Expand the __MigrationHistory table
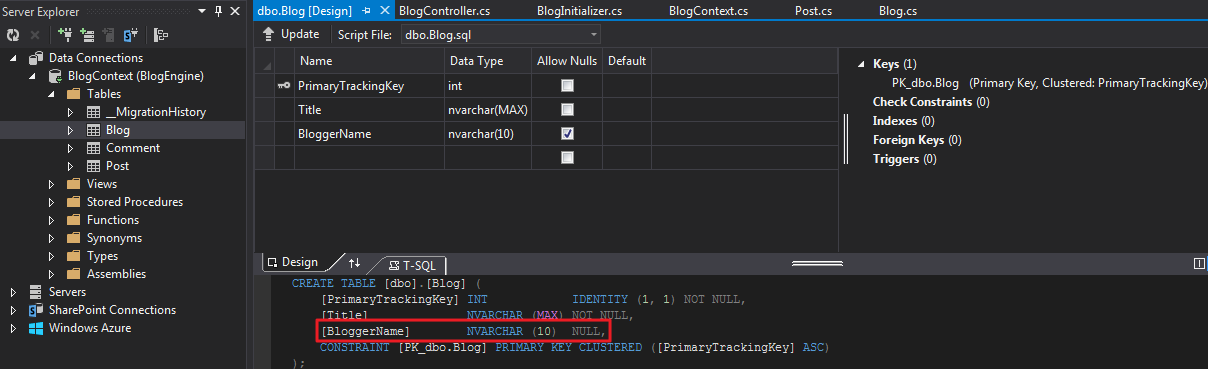 coord(71,112)
